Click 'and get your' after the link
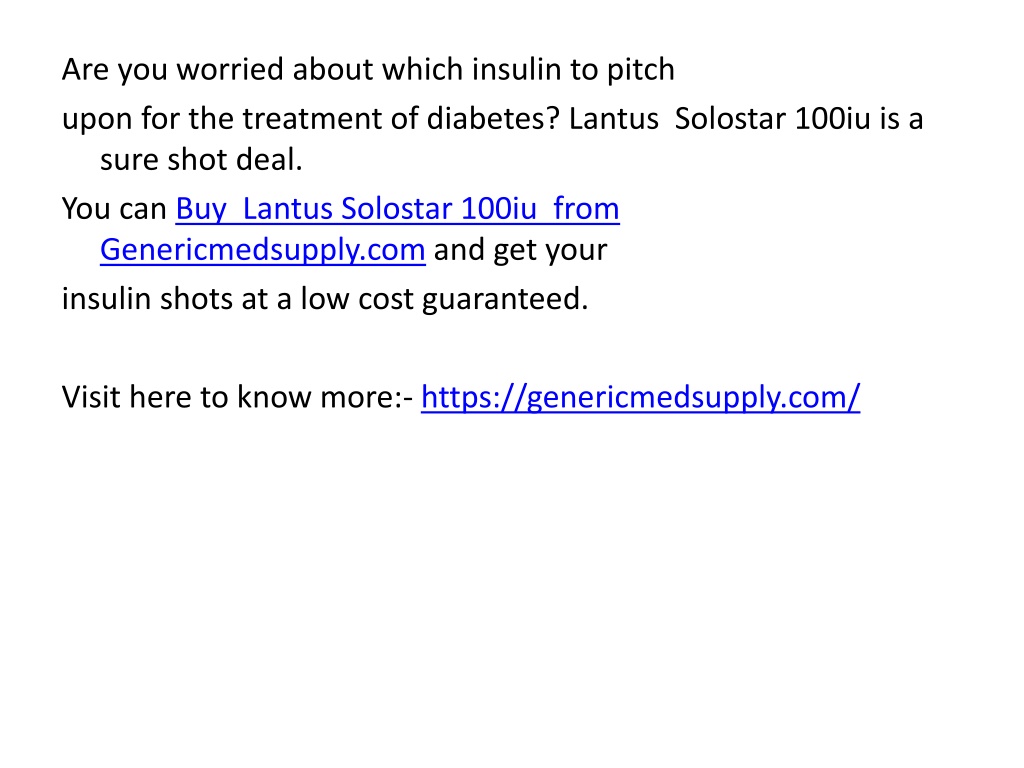1024x768 pixels. (520, 251)
